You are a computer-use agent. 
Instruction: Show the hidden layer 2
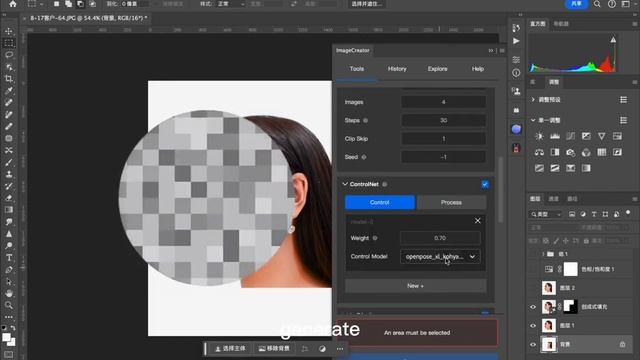click(533, 288)
